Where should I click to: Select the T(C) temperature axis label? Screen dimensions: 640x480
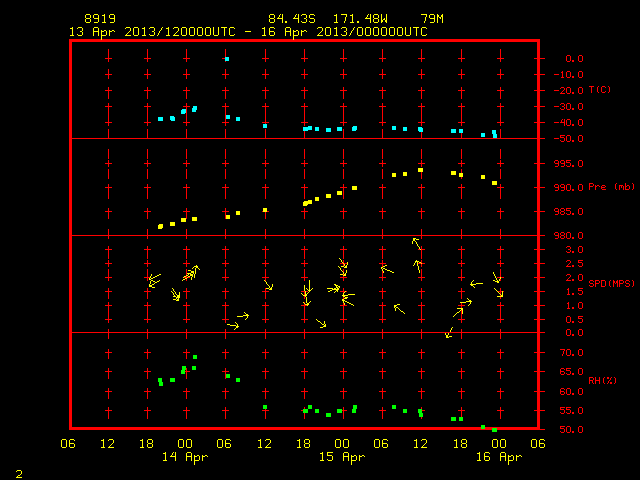tap(600, 90)
